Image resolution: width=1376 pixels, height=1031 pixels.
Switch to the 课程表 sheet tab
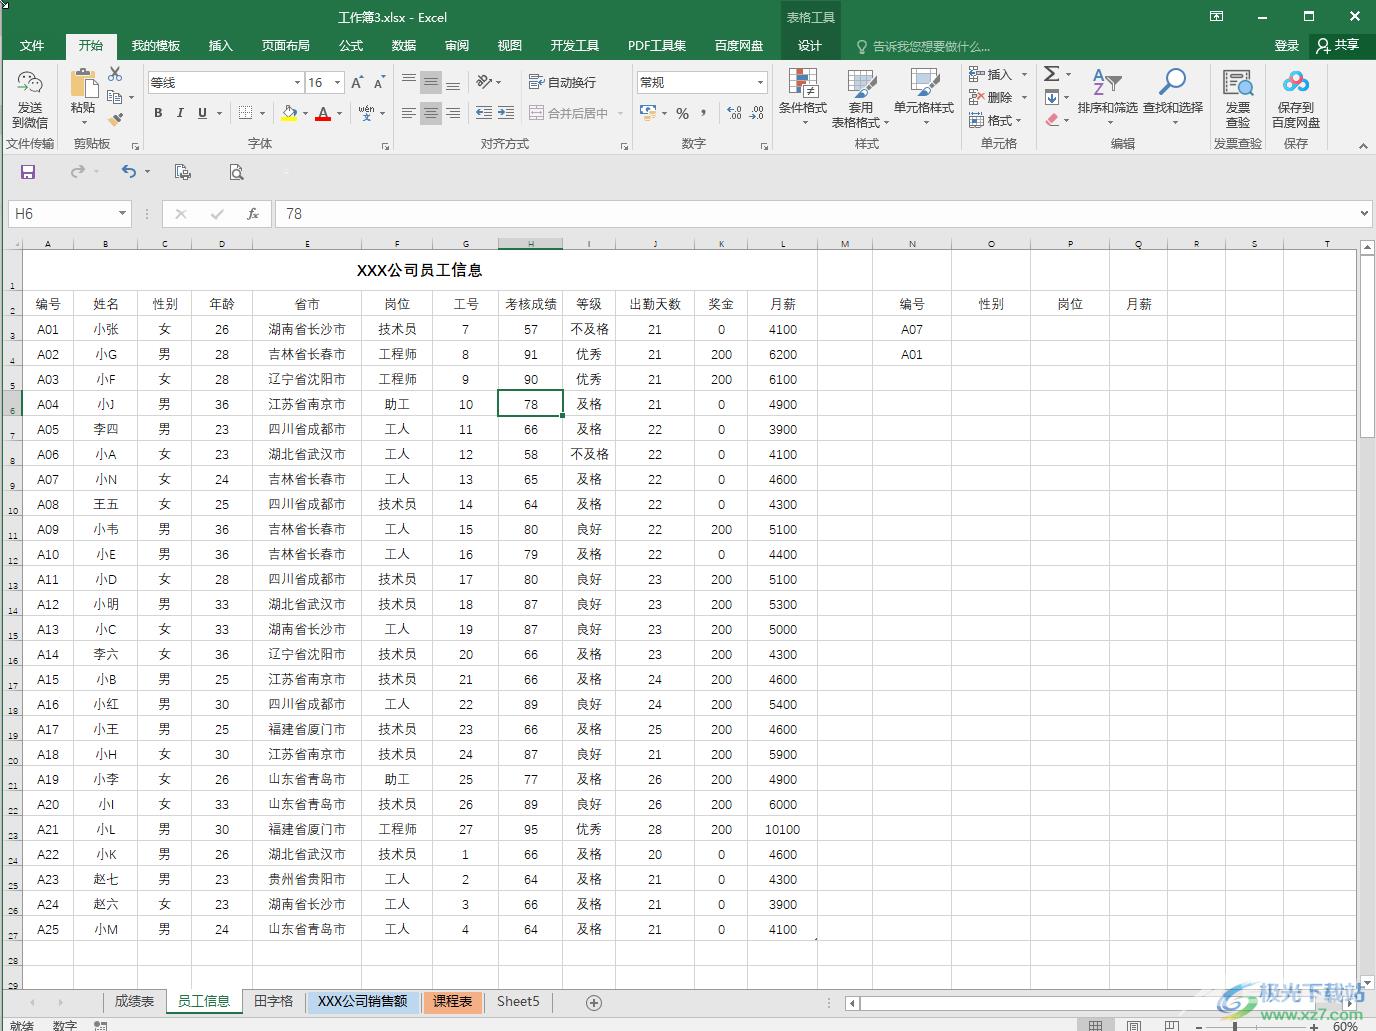pos(452,1001)
